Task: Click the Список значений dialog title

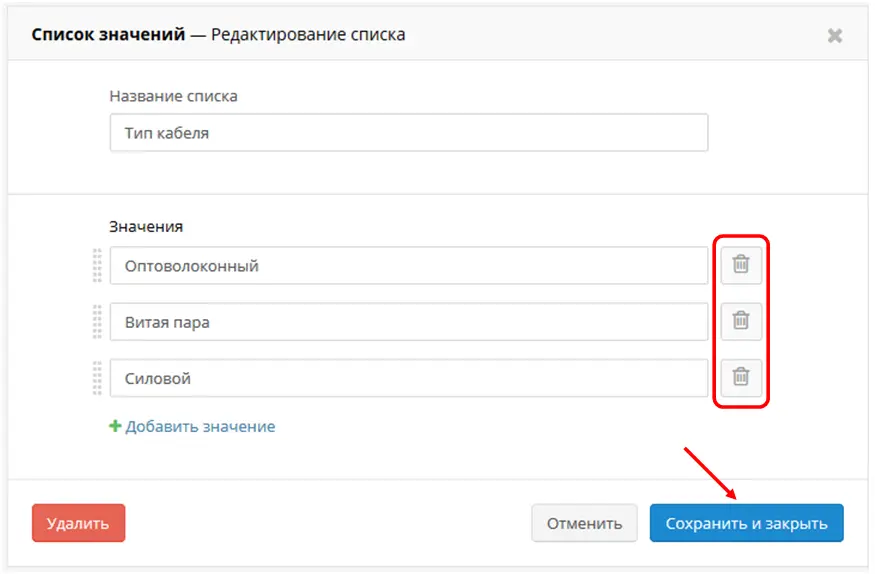Action: click(x=108, y=35)
